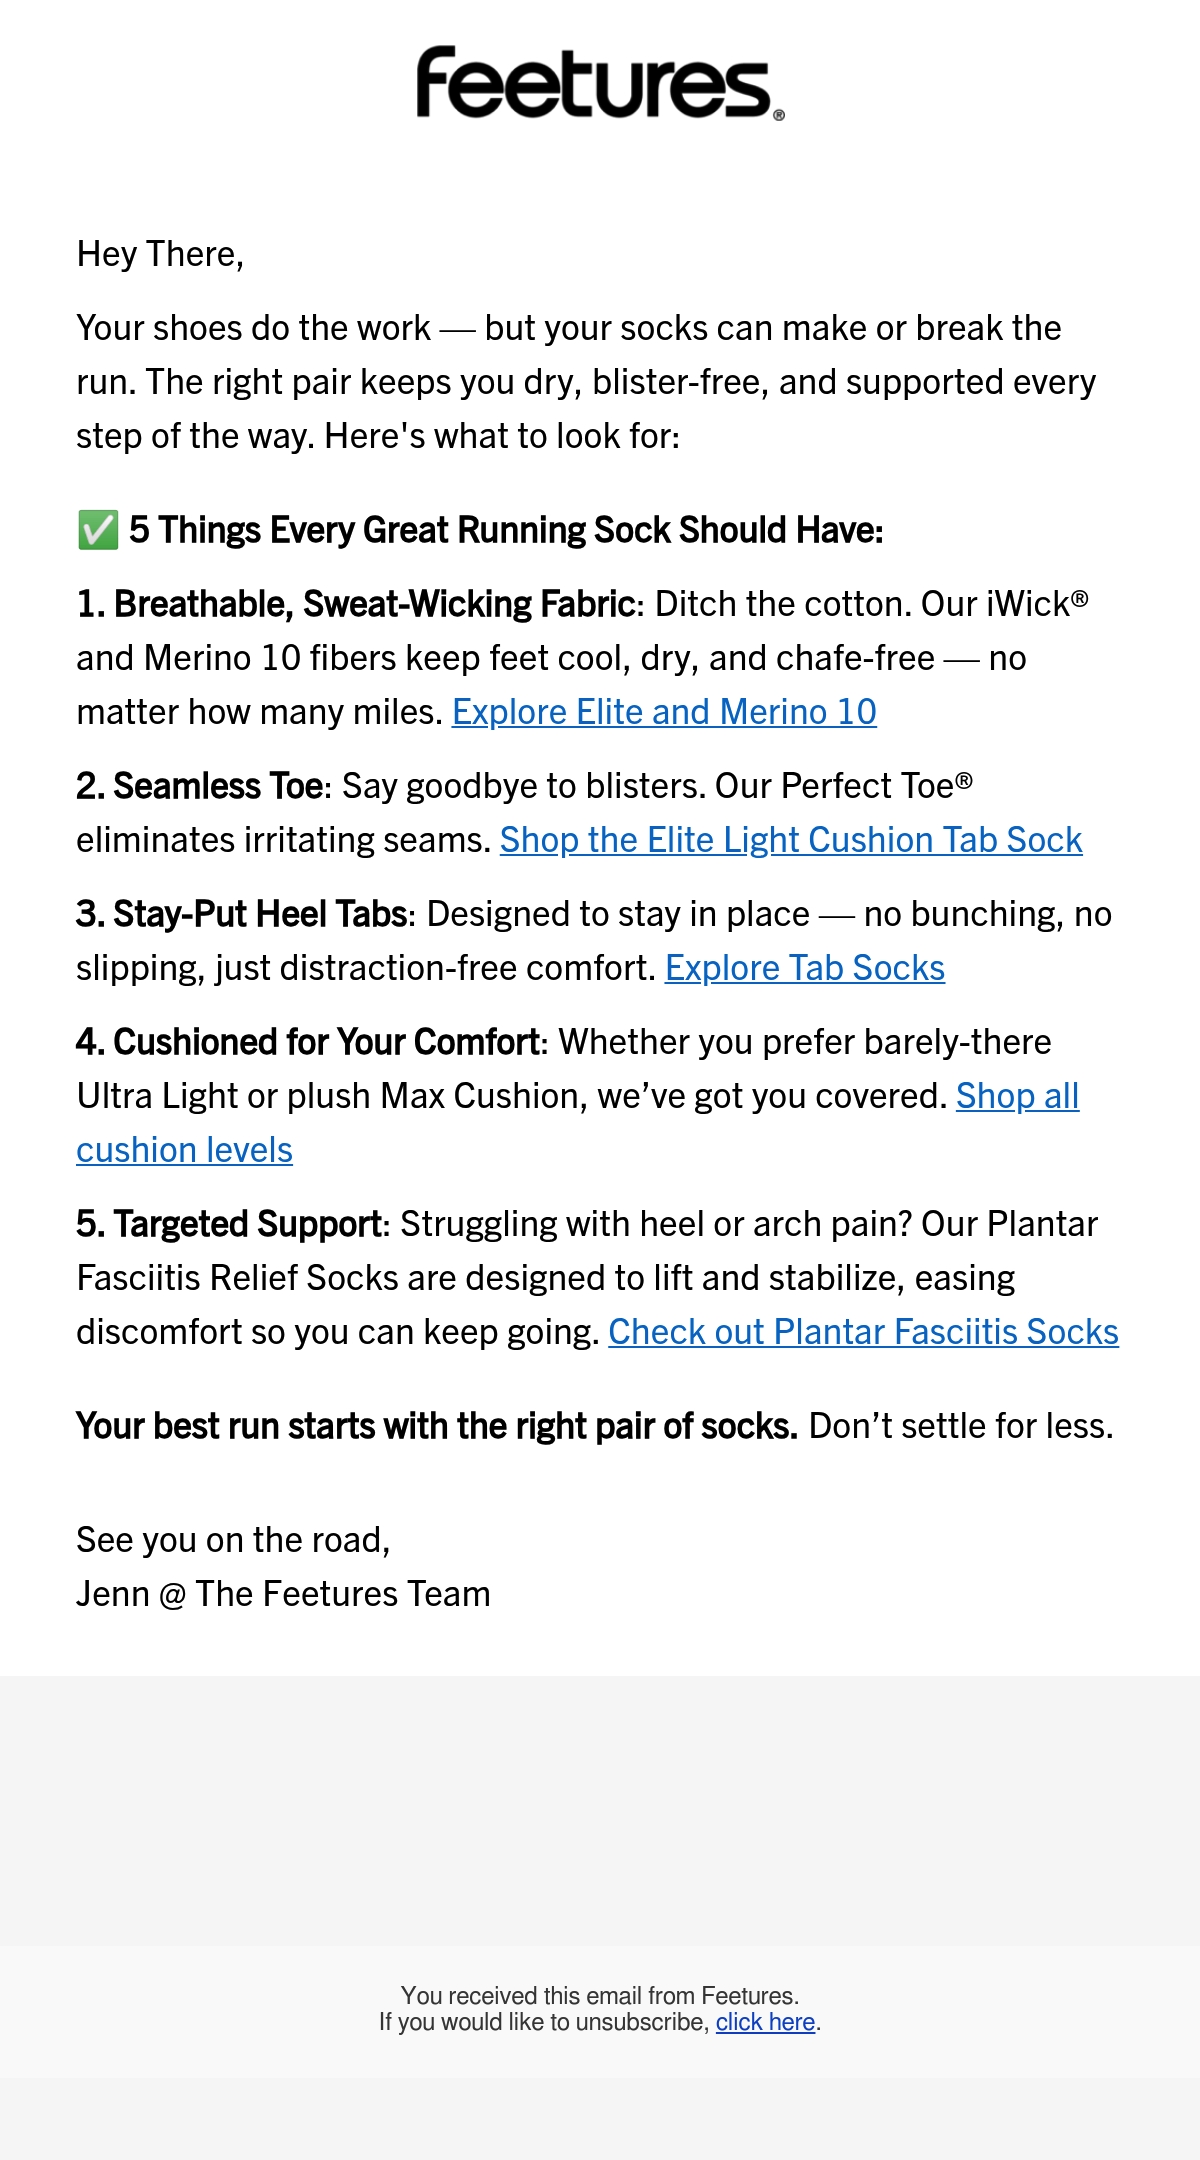Click the unsubscribe 'click here' link
Screen dimensions: 1200x2160
765,2022
